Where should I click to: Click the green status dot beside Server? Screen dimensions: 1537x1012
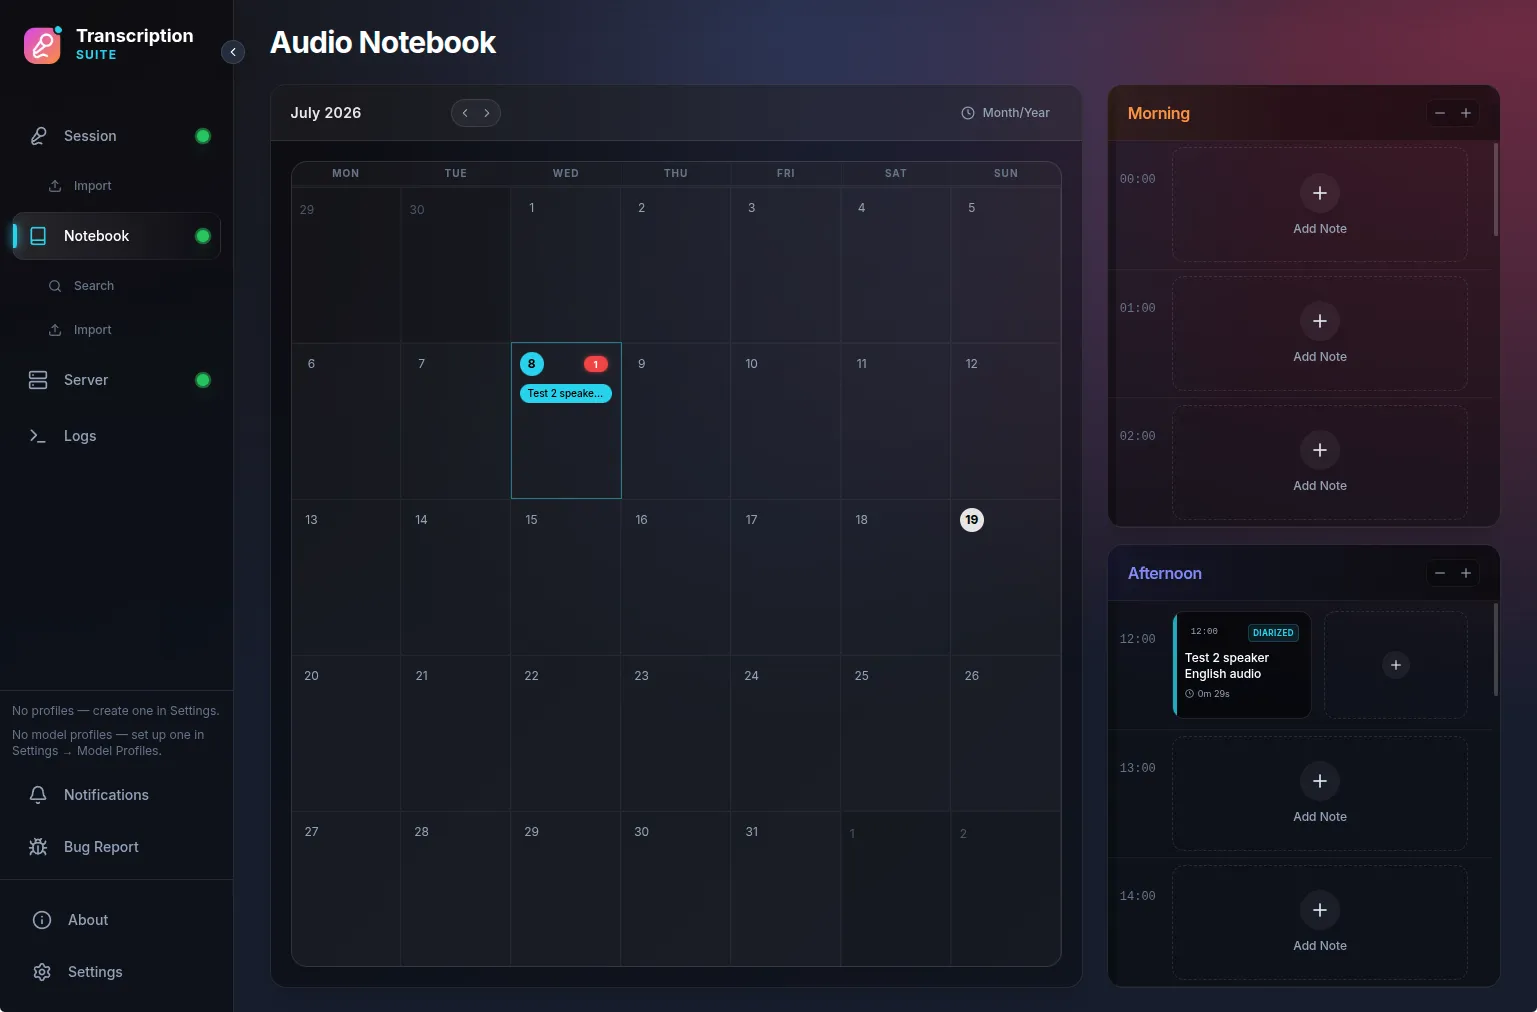(203, 380)
